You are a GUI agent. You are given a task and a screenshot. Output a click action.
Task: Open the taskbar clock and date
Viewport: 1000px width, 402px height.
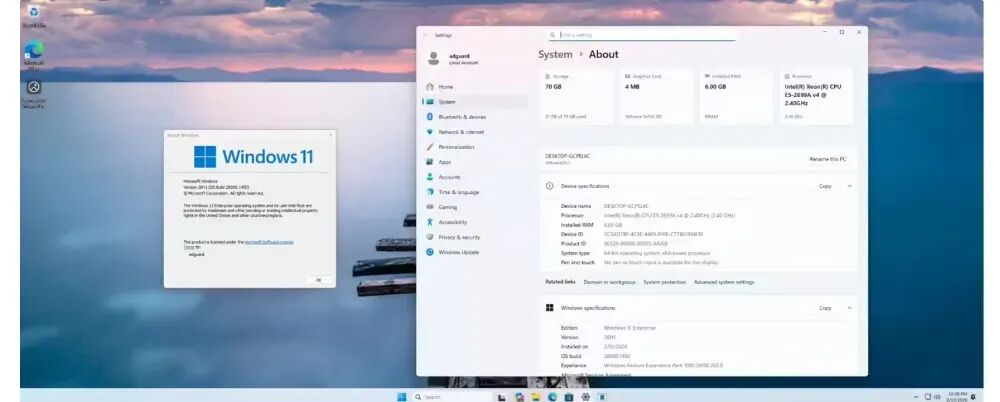coord(957,397)
